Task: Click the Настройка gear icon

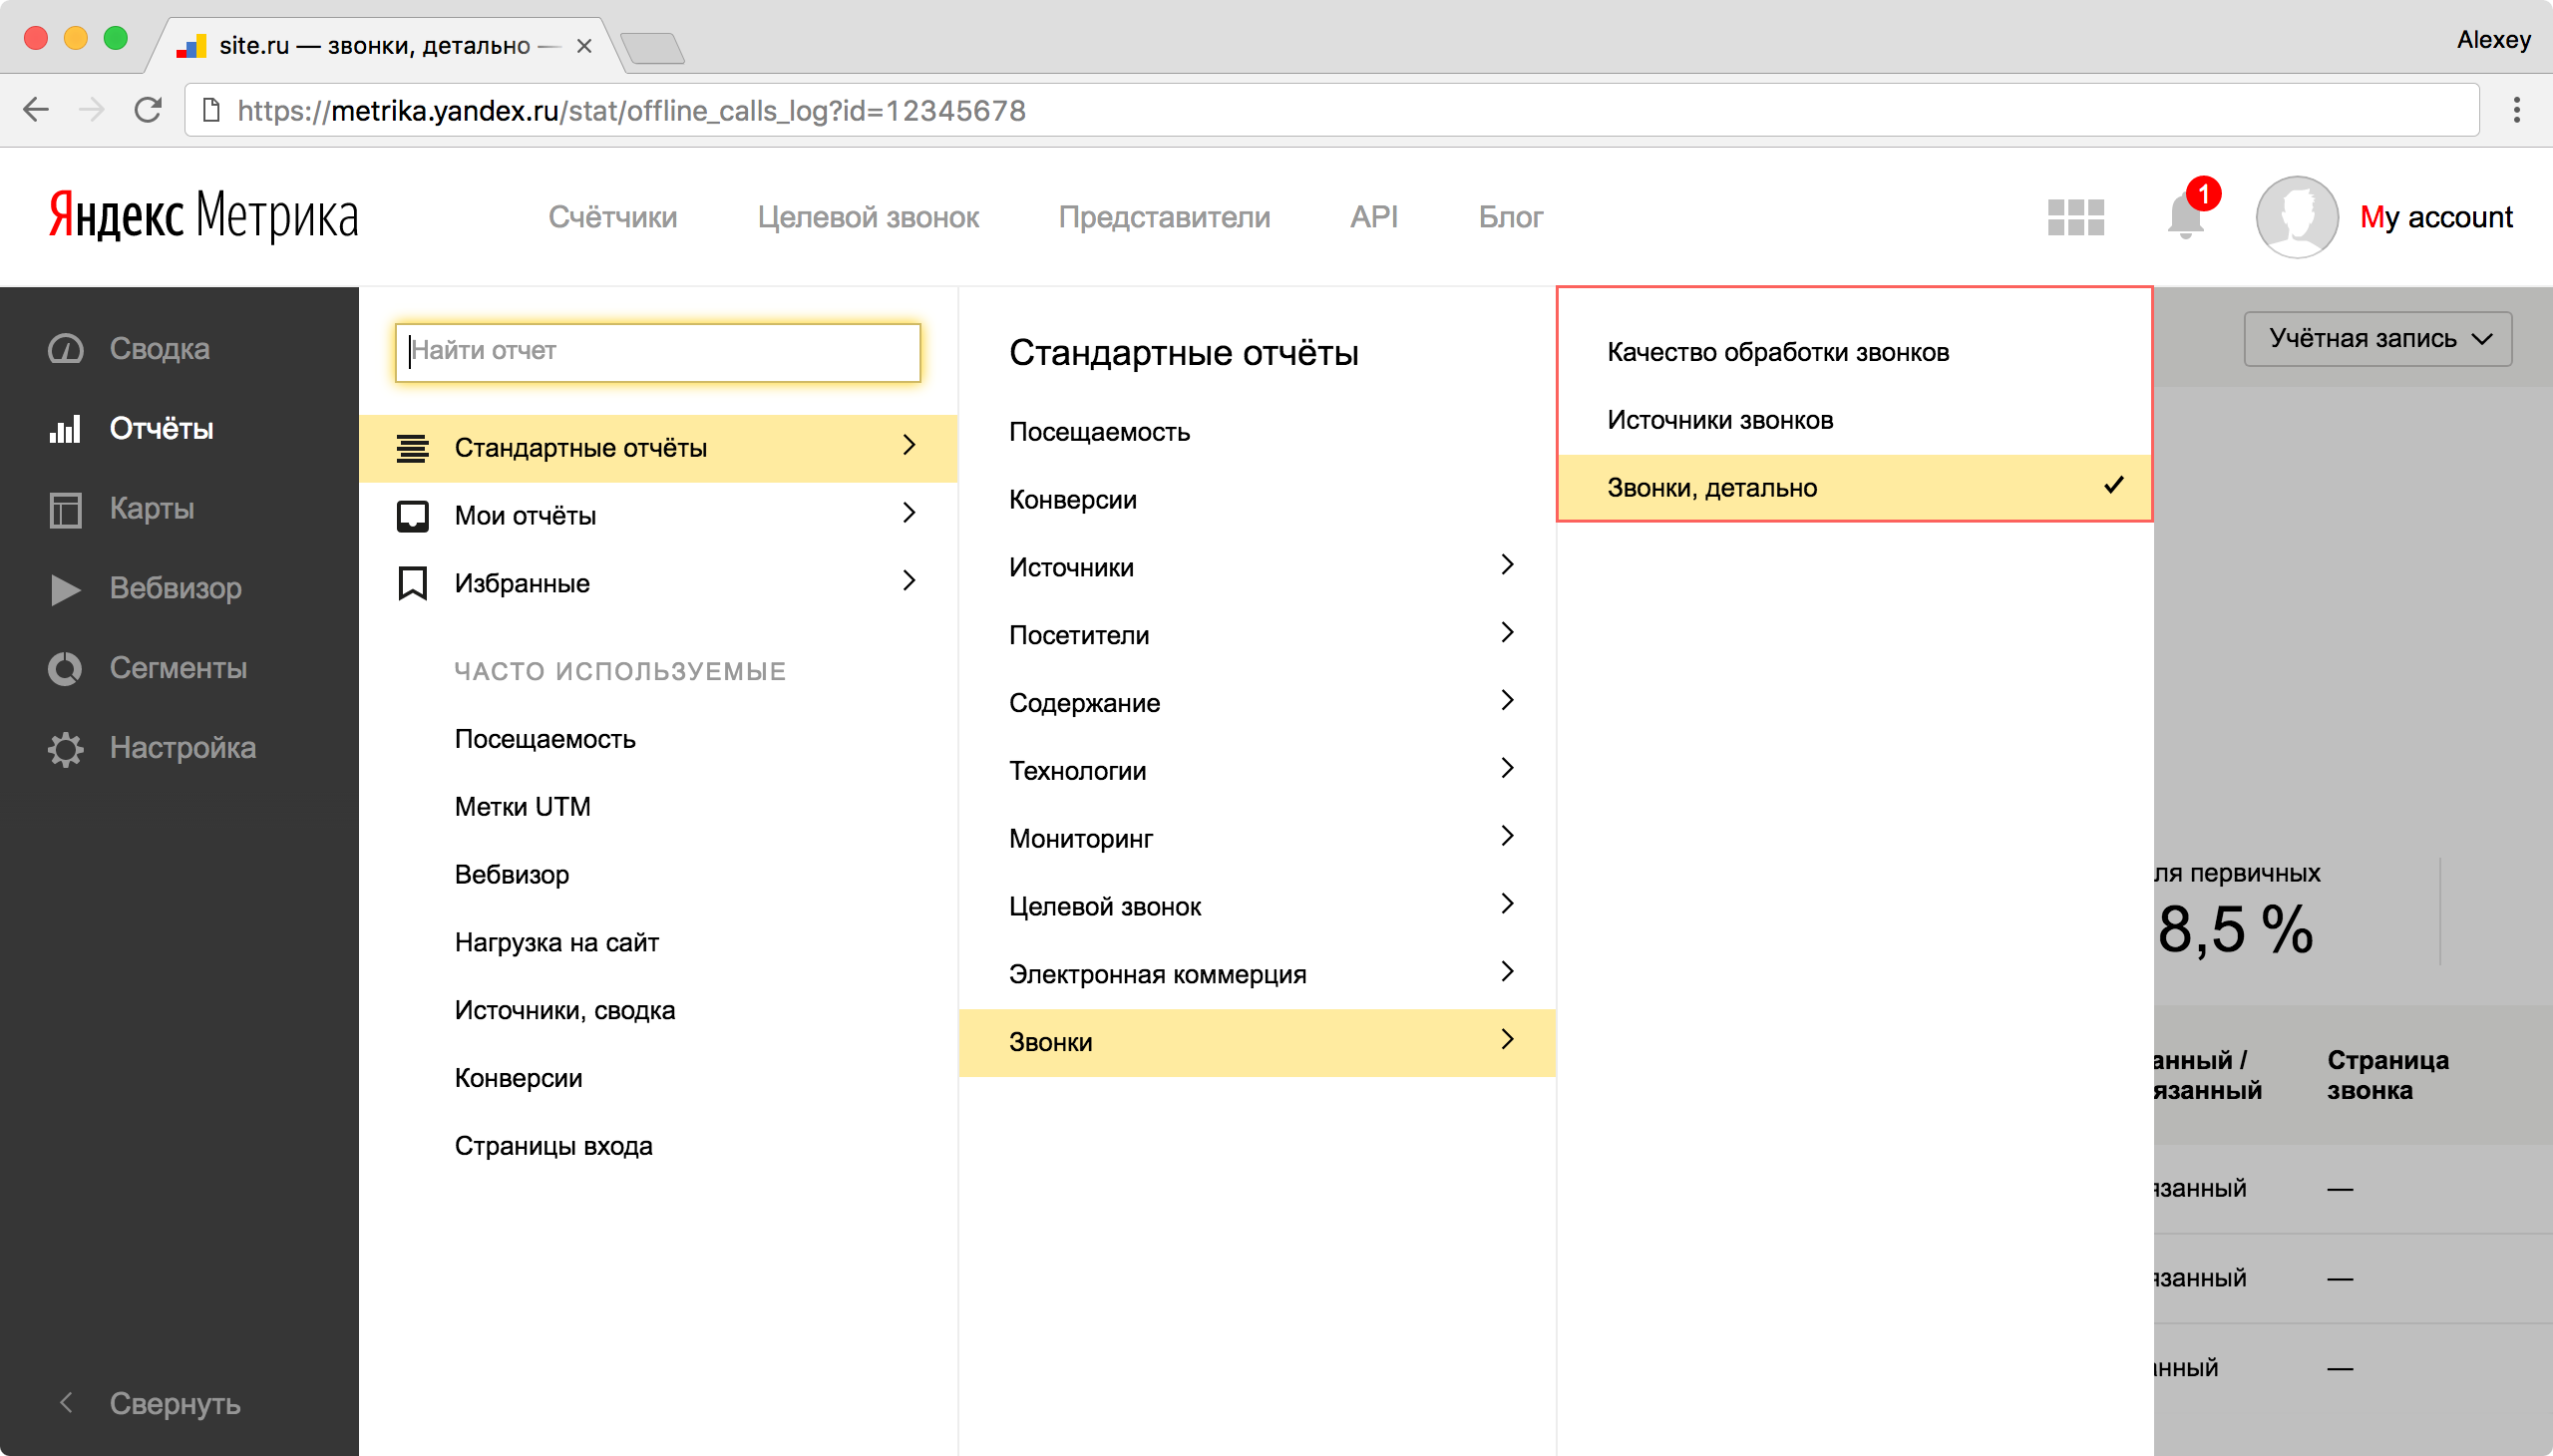Action: [66, 748]
